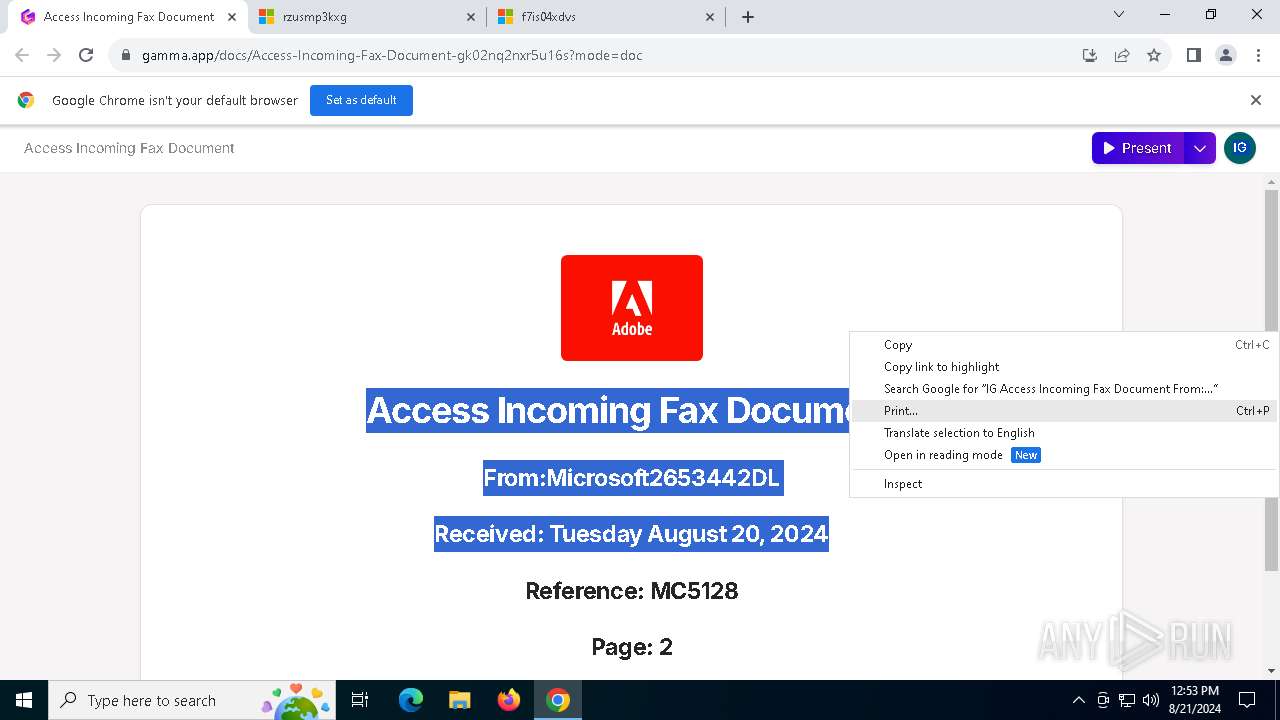This screenshot has height=720, width=1280.
Task: Expand the Present options dropdown arrow
Action: click(x=1200, y=148)
